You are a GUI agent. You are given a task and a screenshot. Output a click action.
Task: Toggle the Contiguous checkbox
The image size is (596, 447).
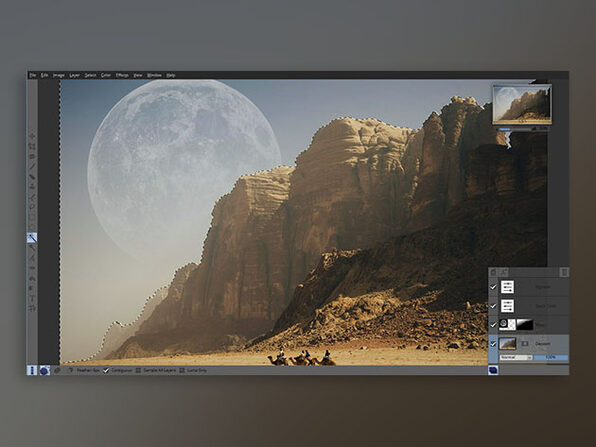click(106, 370)
